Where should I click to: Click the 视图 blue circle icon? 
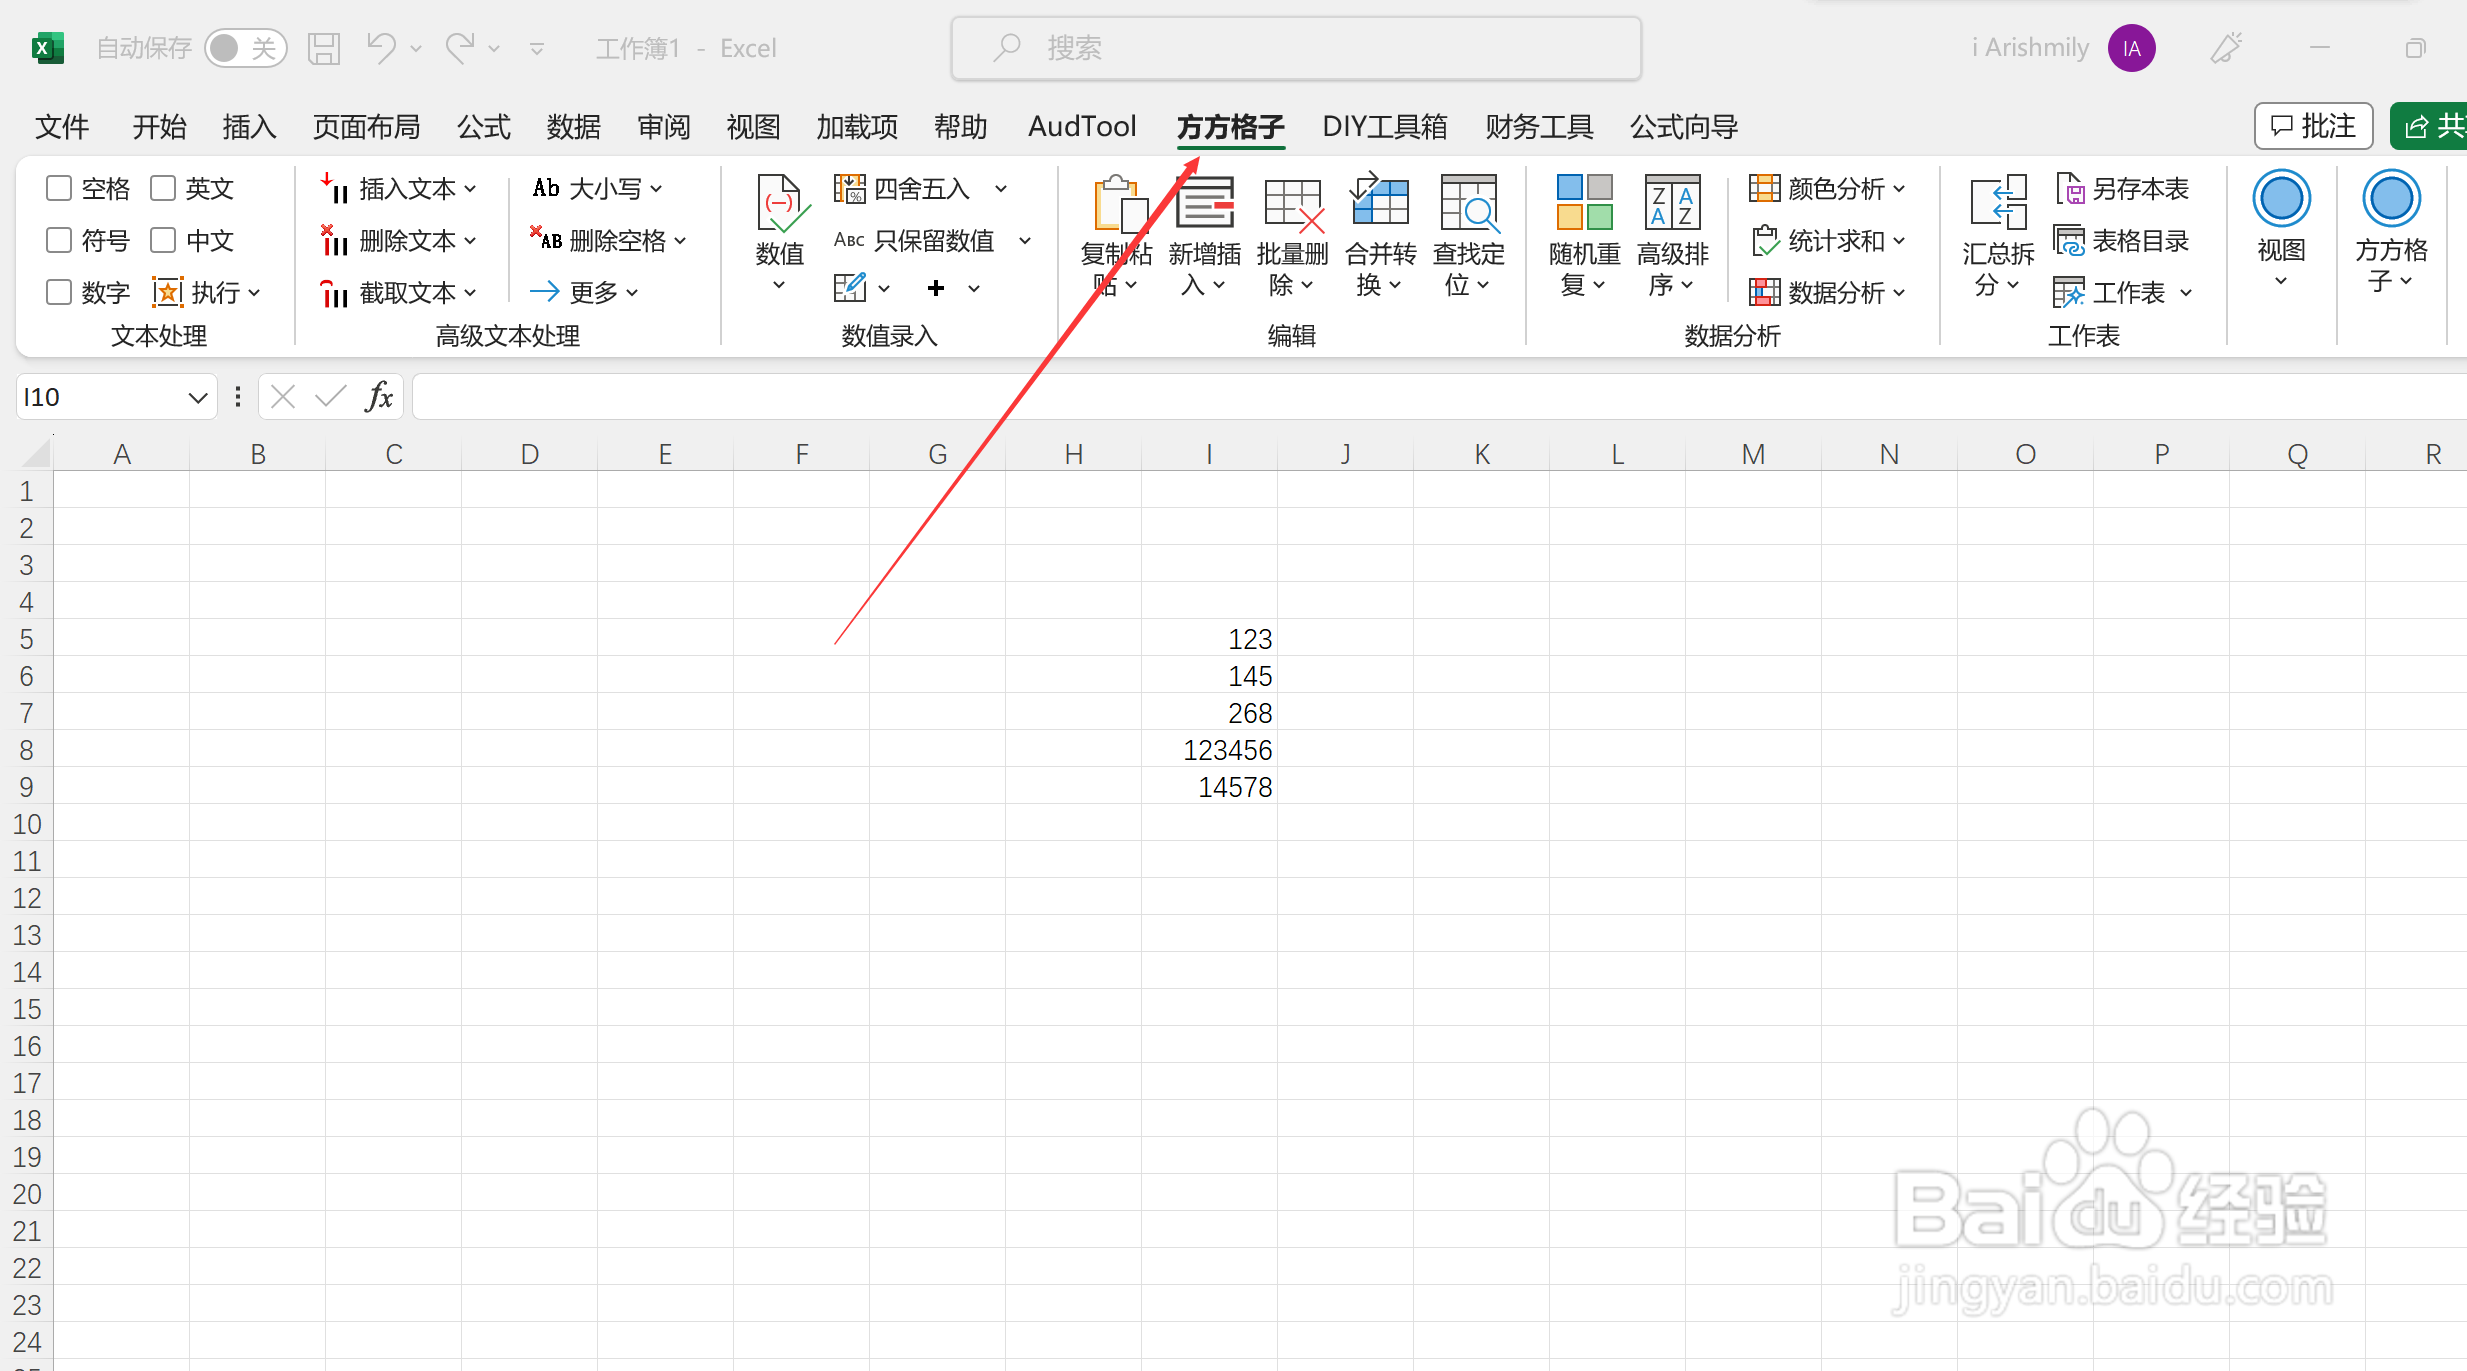point(2281,198)
